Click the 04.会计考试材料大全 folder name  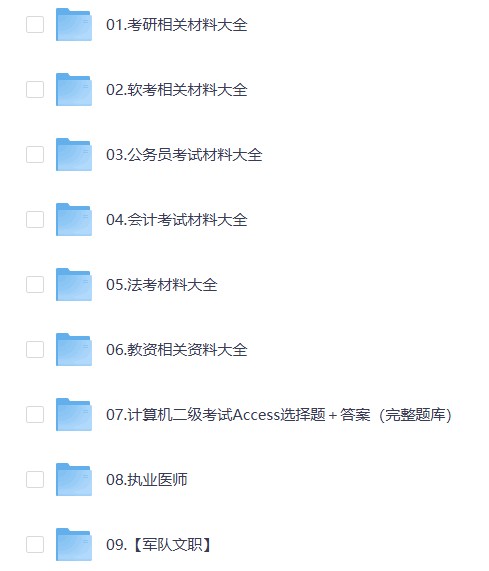point(177,220)
